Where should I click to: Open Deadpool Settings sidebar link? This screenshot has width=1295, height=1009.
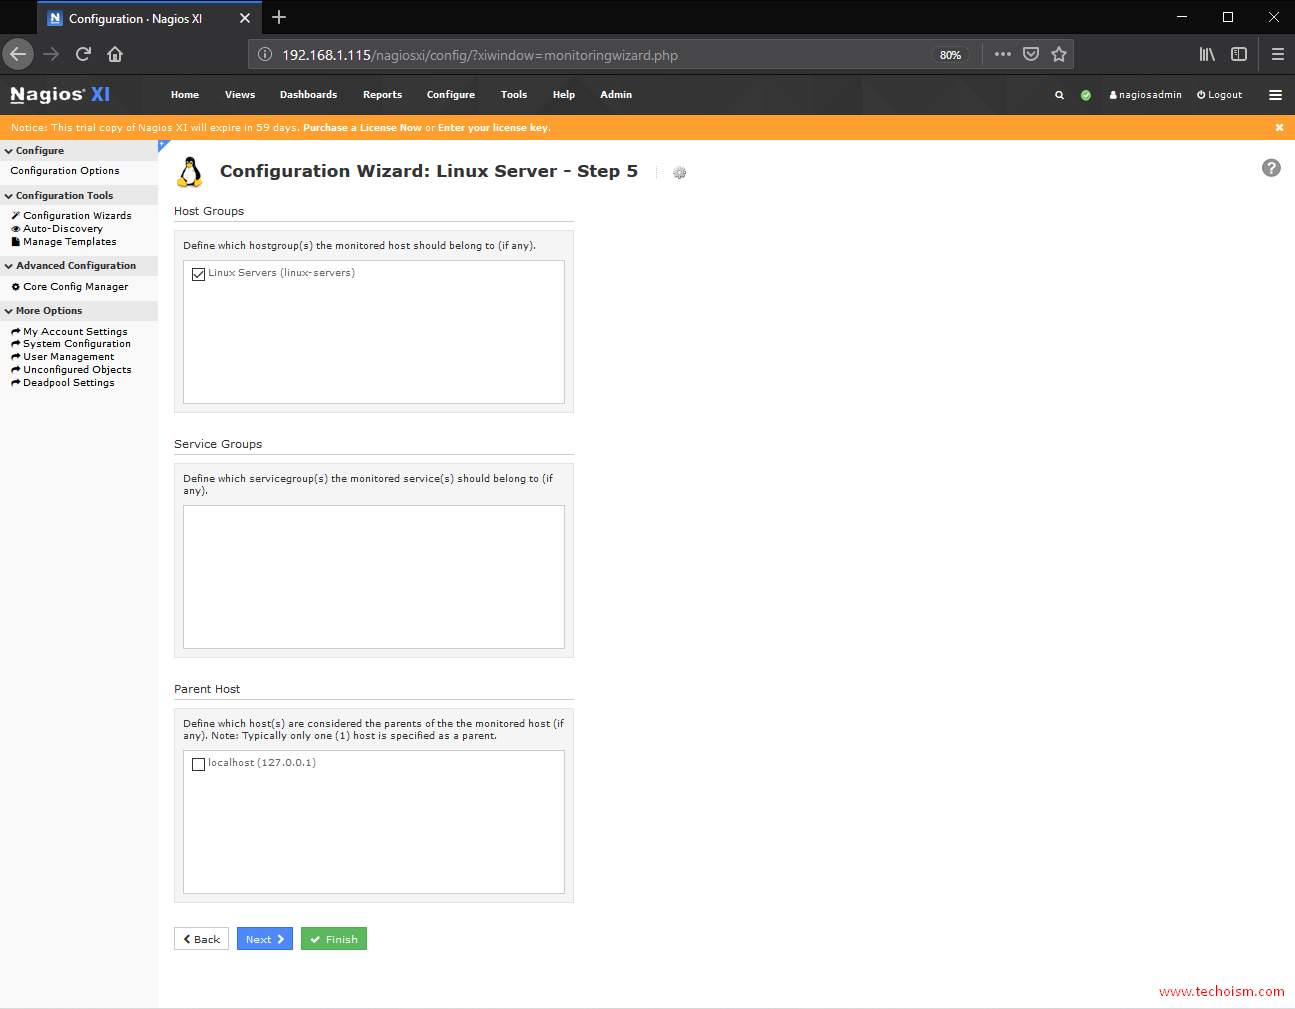[63, 383]
